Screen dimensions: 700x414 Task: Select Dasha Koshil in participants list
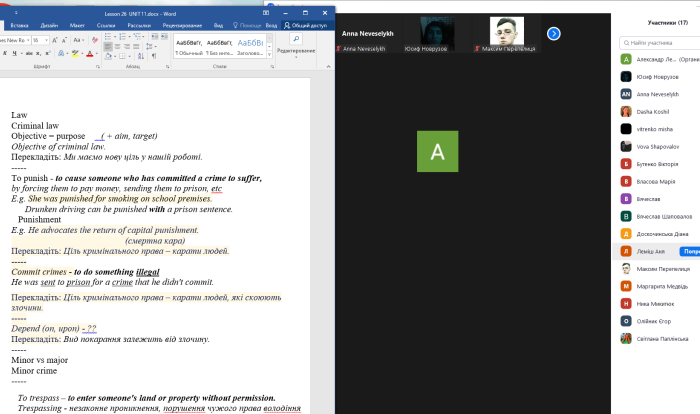click(653, 111)
